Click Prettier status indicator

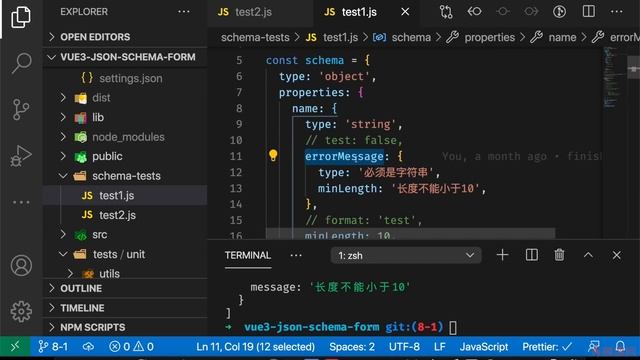[x=547, y=347]
